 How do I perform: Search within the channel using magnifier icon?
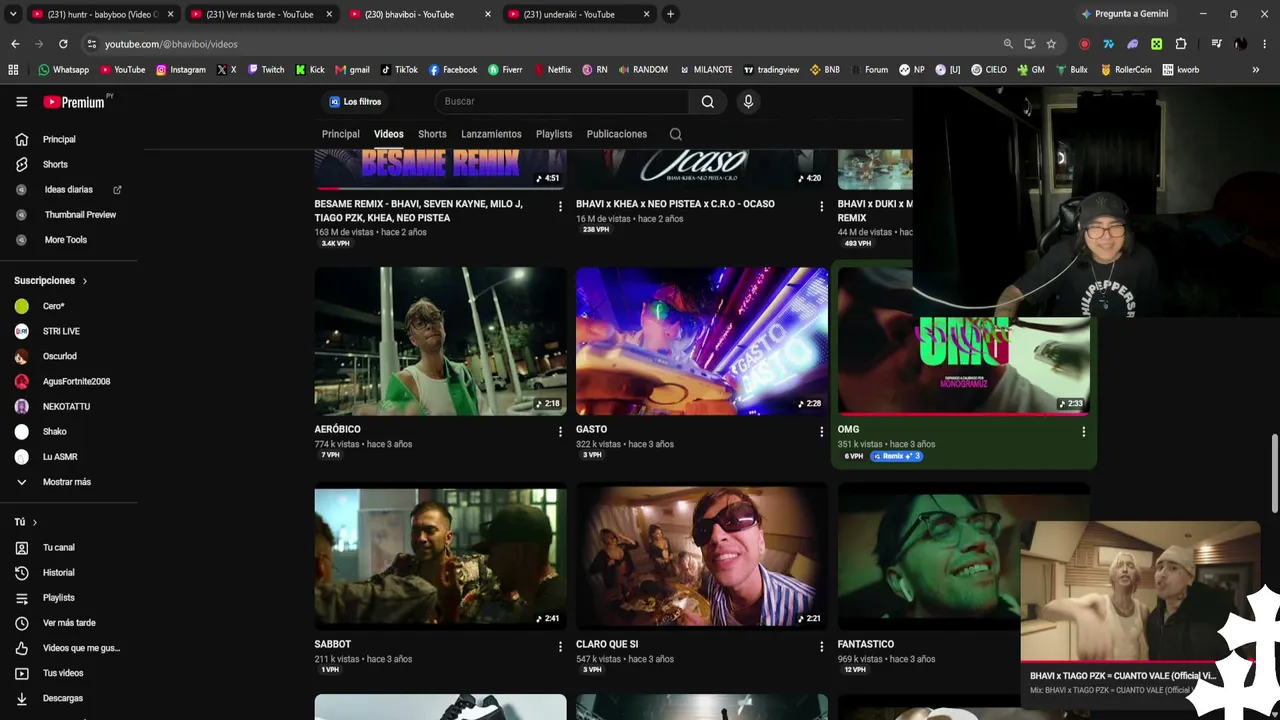tap(676, 134)
